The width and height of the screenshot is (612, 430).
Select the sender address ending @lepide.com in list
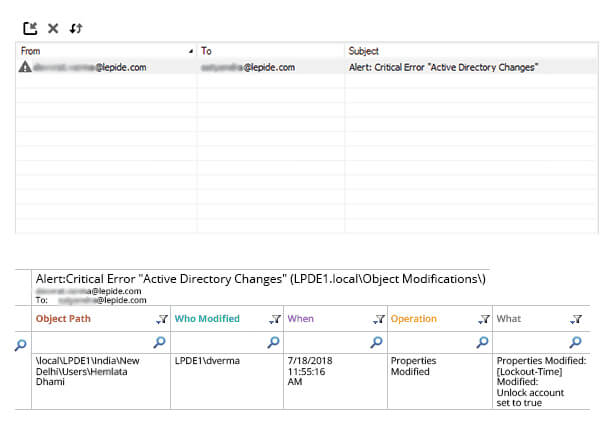90,67
